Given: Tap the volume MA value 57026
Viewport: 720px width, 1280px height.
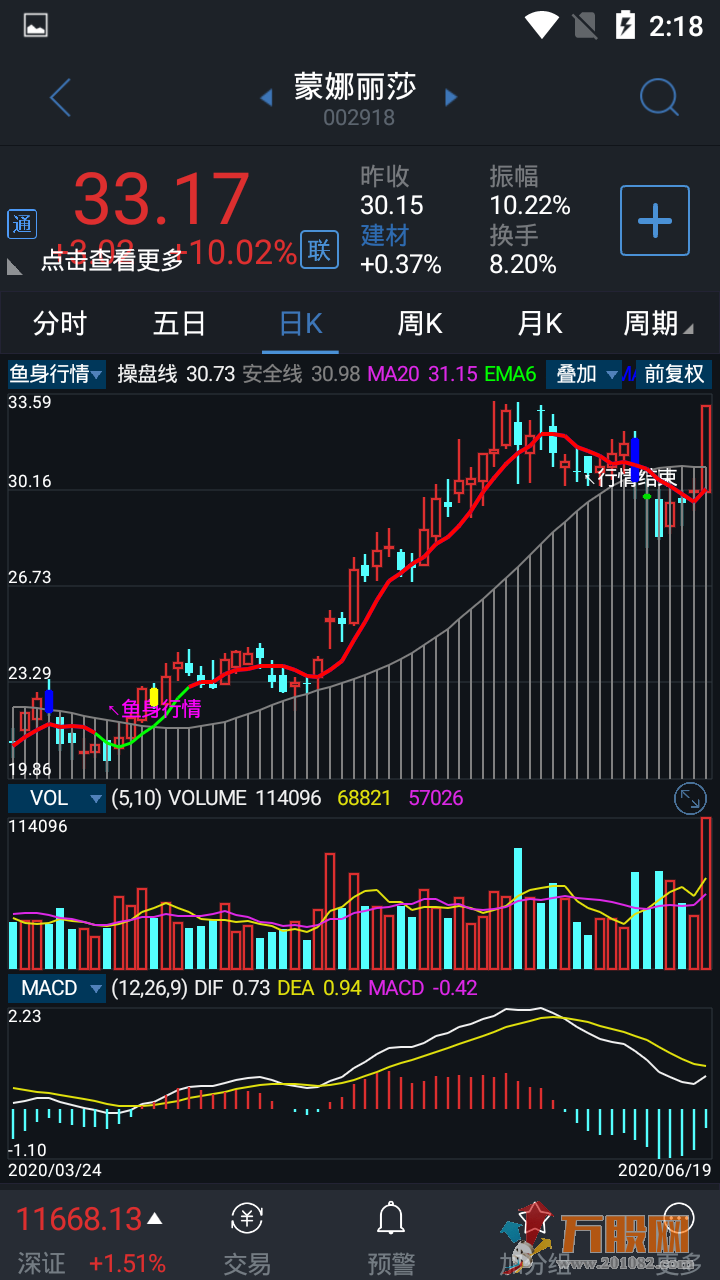Looking at the screenshot, I should 436,798.
